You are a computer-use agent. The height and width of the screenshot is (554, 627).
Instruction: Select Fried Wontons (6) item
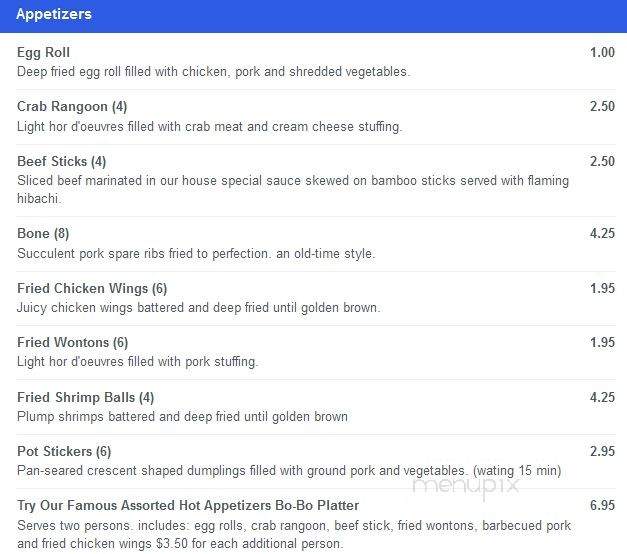72,343
